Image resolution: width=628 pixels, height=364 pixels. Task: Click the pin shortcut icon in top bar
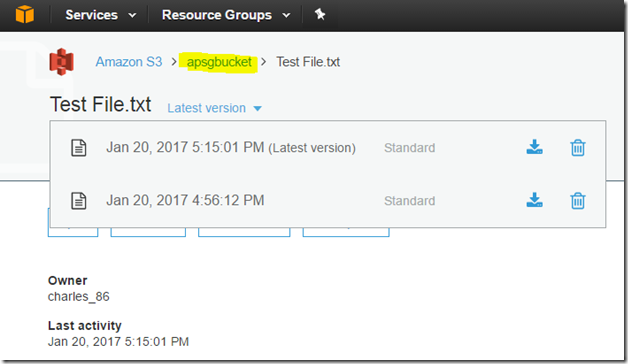tap(320, 15)
